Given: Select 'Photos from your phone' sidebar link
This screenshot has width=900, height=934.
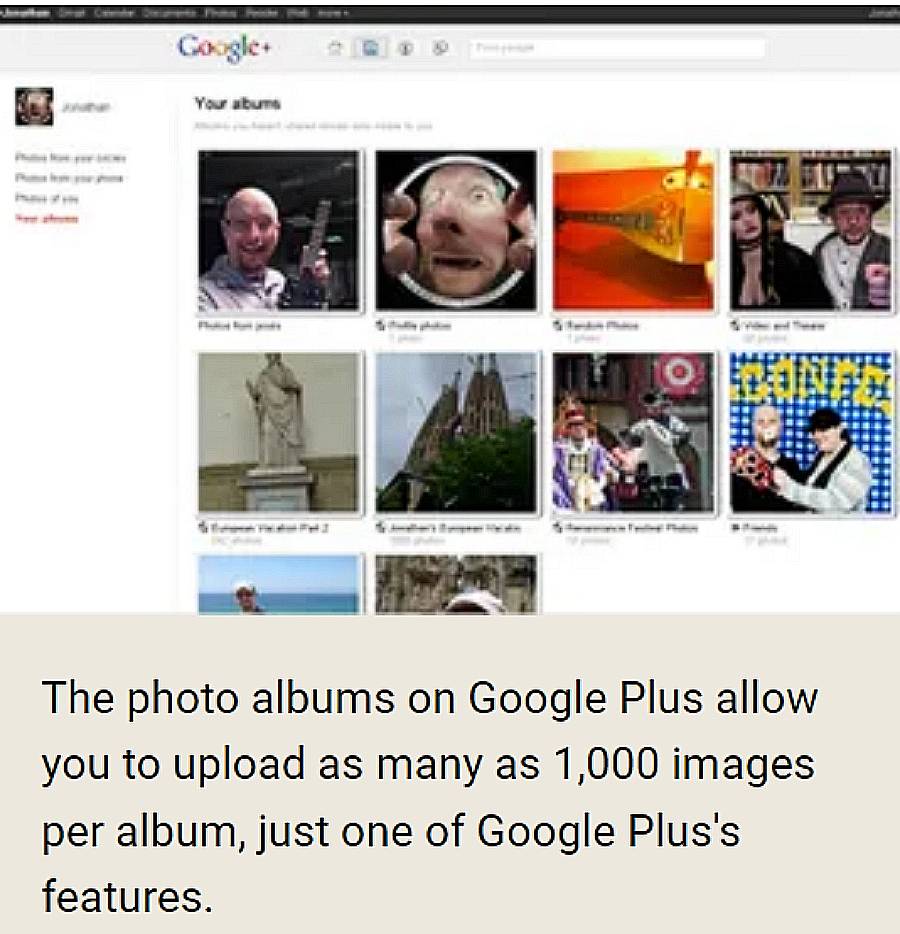Looking at the screenshot, I should tap(68, 178).
